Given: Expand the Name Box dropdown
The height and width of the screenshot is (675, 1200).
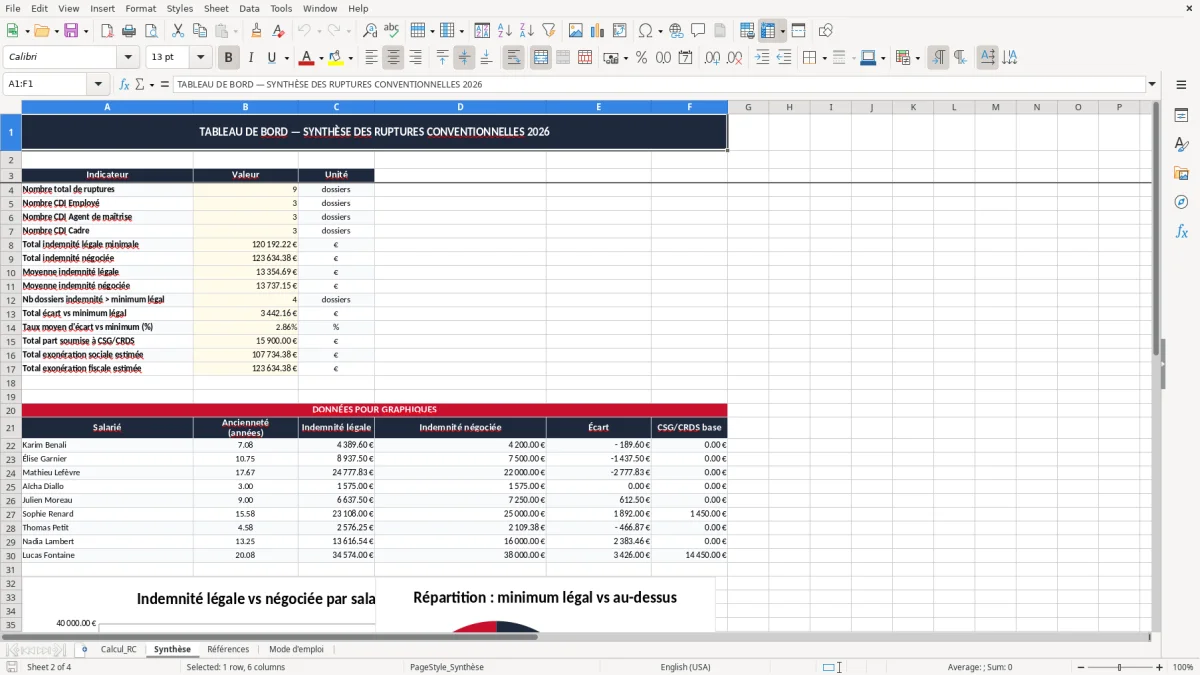Looking at the screenshot, I should [98, 85].
